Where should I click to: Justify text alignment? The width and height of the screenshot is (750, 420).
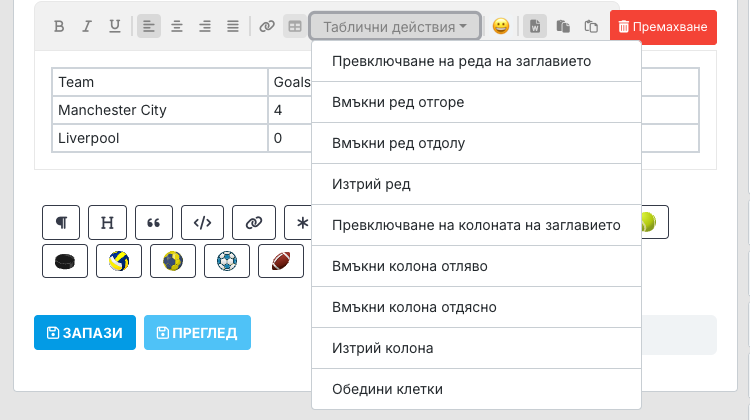click(233, 26)
